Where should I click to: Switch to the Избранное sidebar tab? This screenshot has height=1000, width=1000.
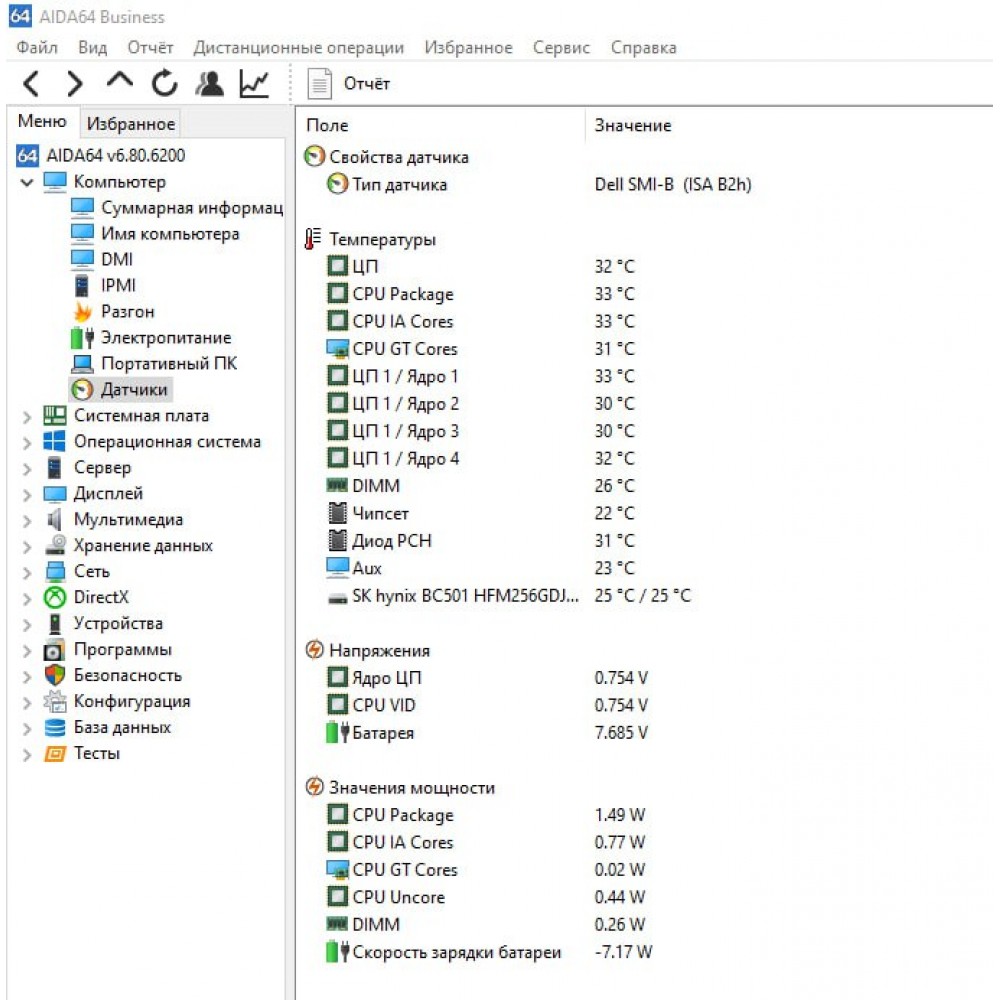pos(131,124)
